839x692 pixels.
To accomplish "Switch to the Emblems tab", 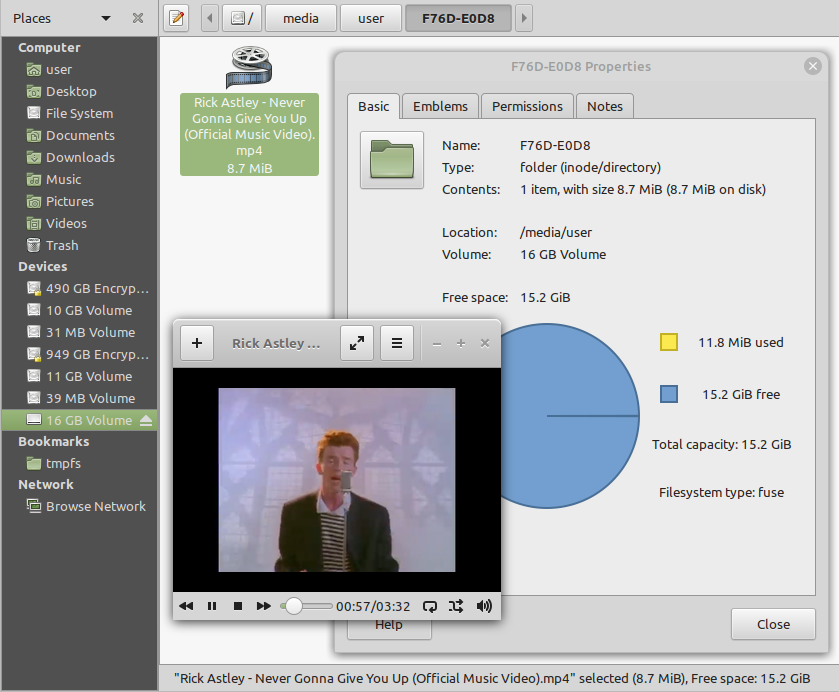I will 440,107.
